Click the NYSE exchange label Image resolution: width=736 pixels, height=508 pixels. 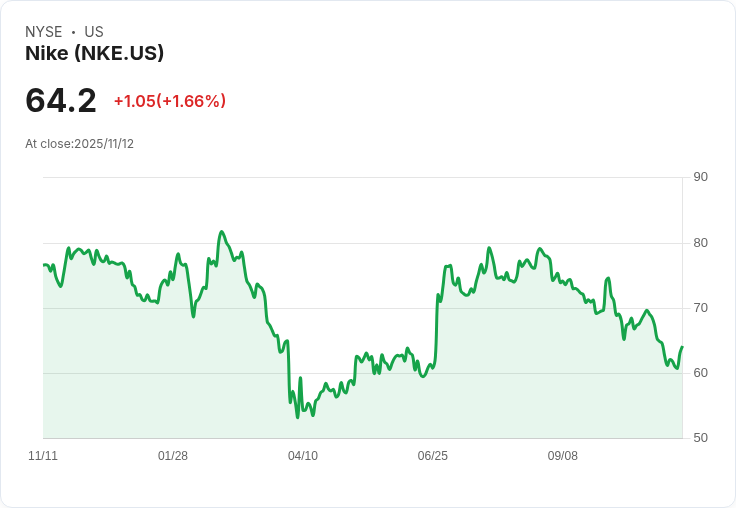(x=44, y=32)
